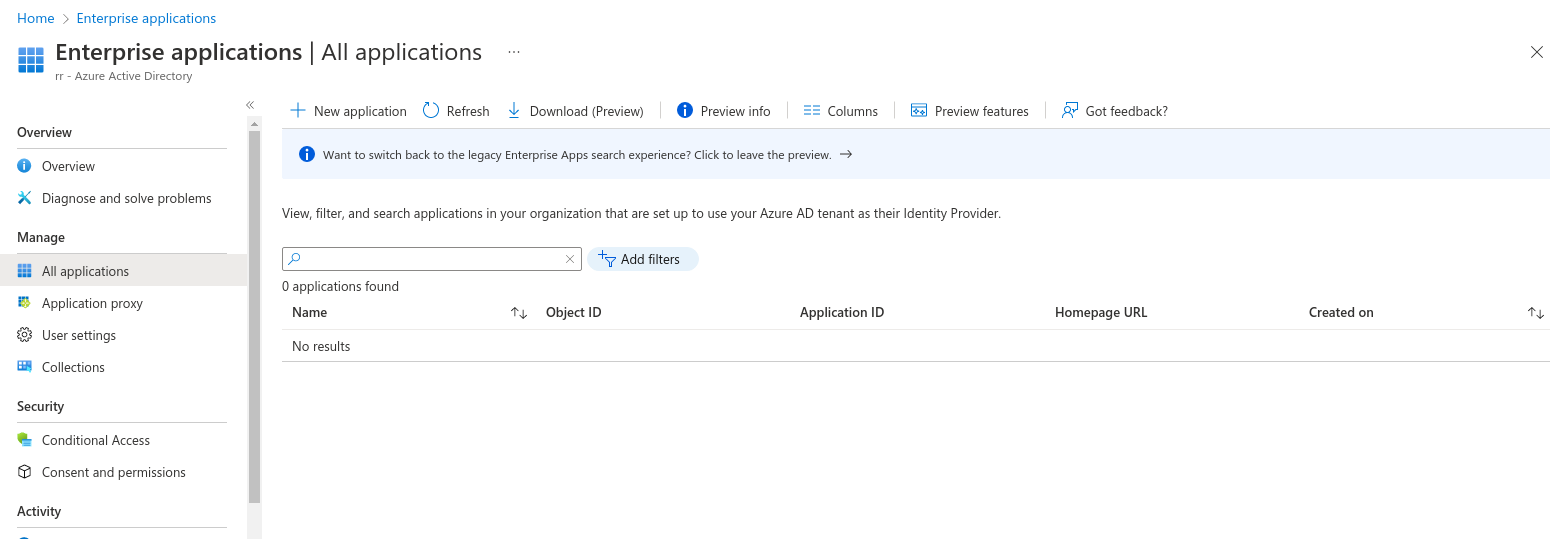The height and width of the screenshot is (539, 1550).
Task: Click the Overview info icon in sidebar
Action: pyautogui.click(x=25, y=166)
